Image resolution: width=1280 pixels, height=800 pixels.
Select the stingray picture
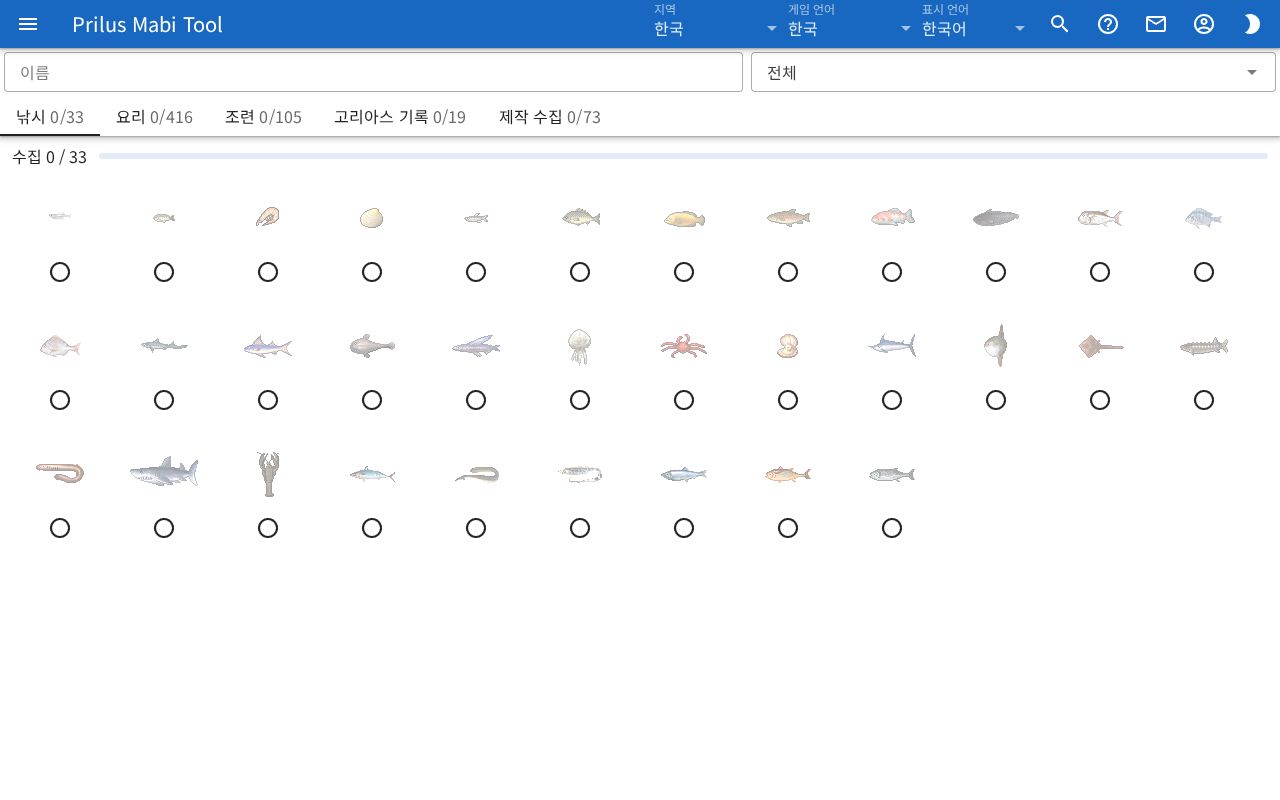tap(1100, 346)
